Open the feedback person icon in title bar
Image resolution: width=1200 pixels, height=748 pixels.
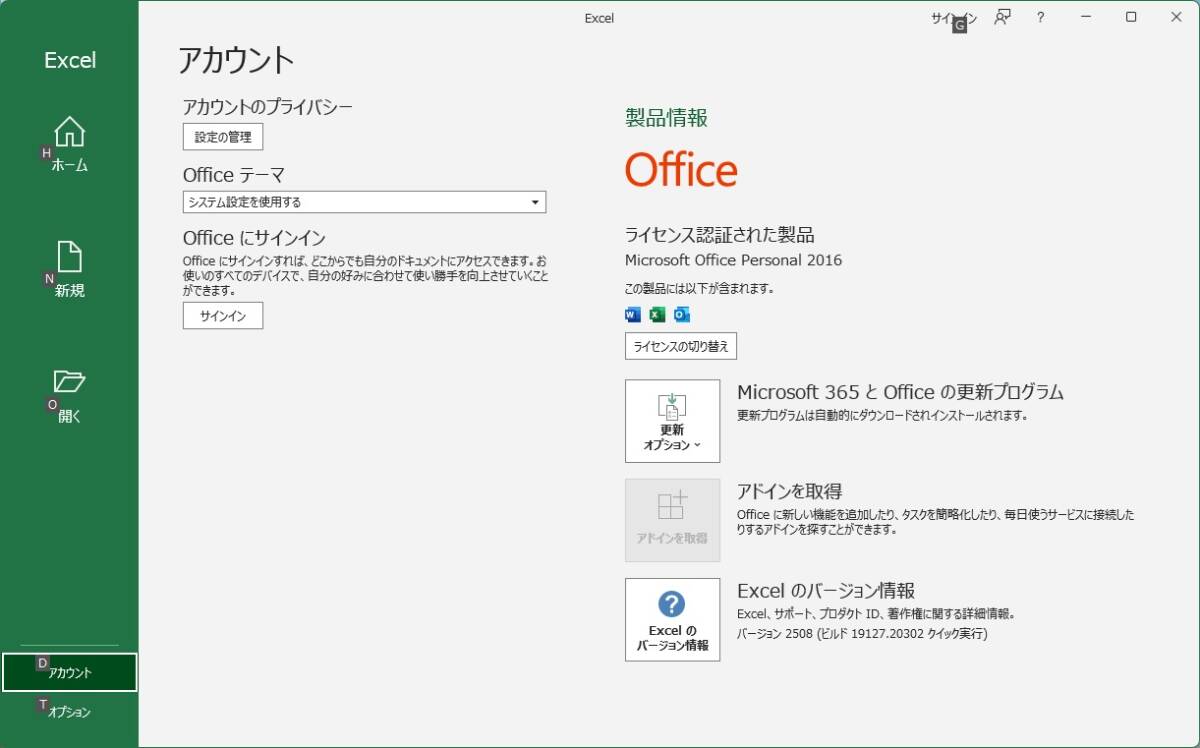[1002, 17]
